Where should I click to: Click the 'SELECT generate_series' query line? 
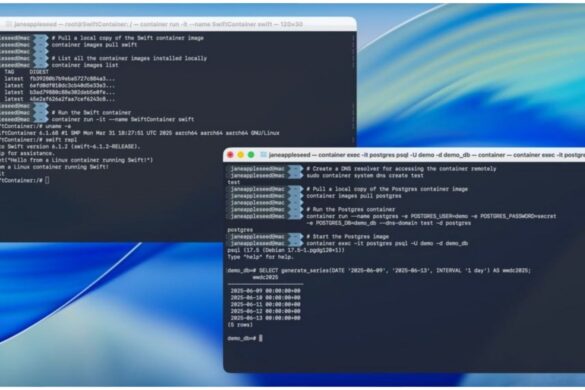pyautogui.click(x=379, y=271)
